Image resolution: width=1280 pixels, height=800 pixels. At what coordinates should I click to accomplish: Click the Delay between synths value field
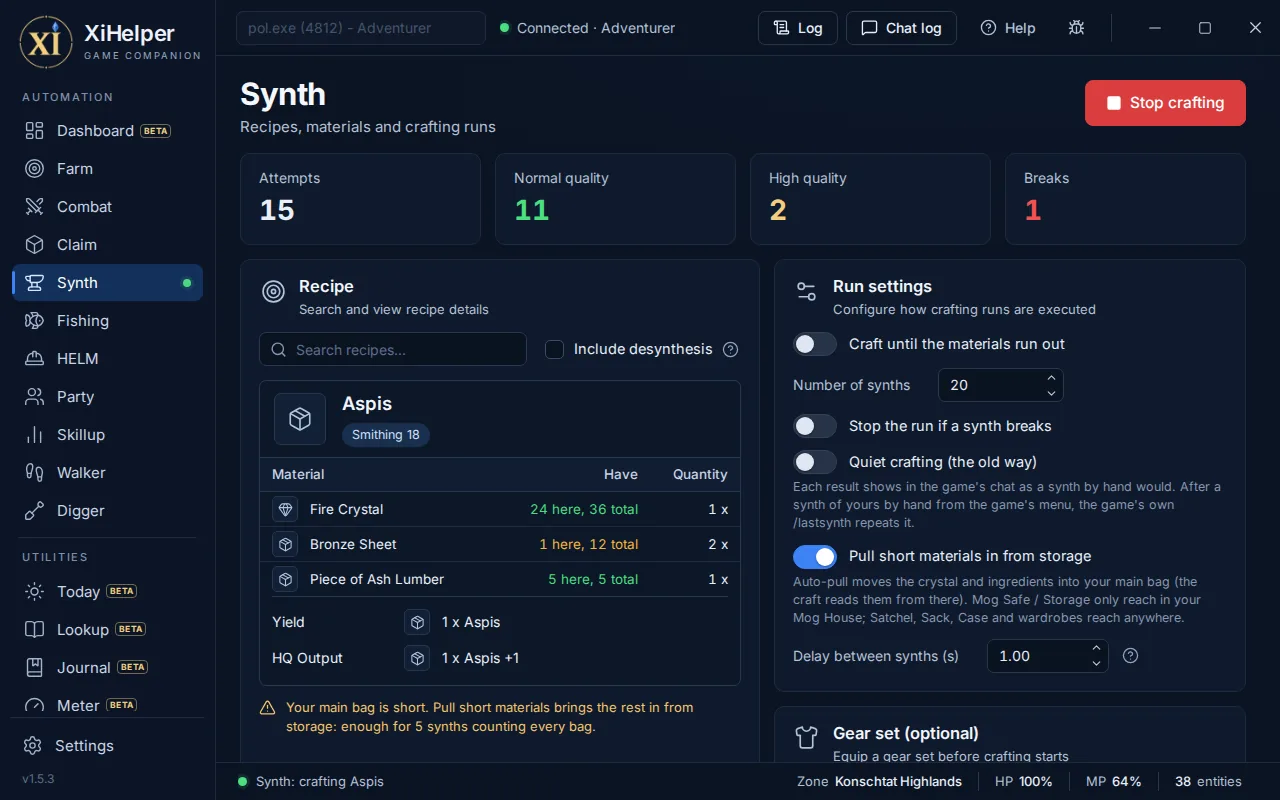(1048, 656)
